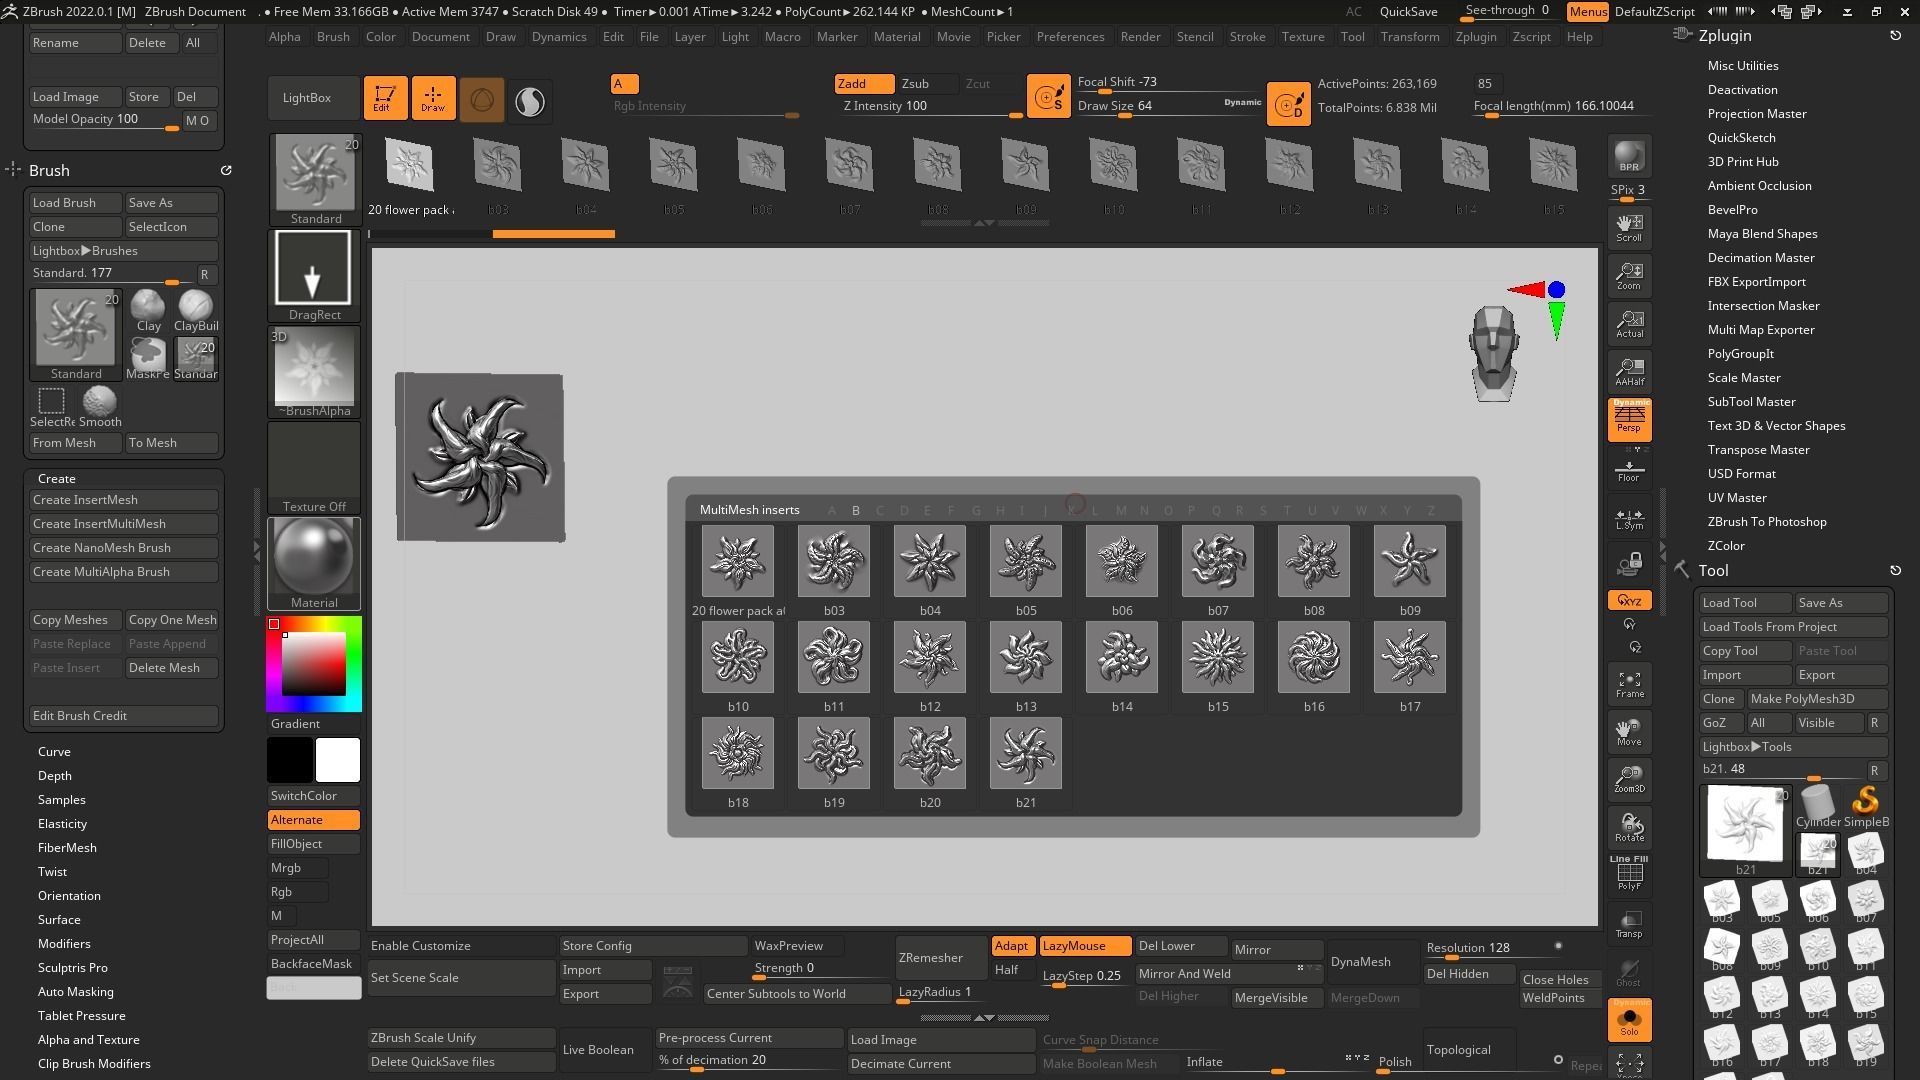Click the white secondary color swatch
Screen dimensions: 1920x1080
[x=338, y=760]
